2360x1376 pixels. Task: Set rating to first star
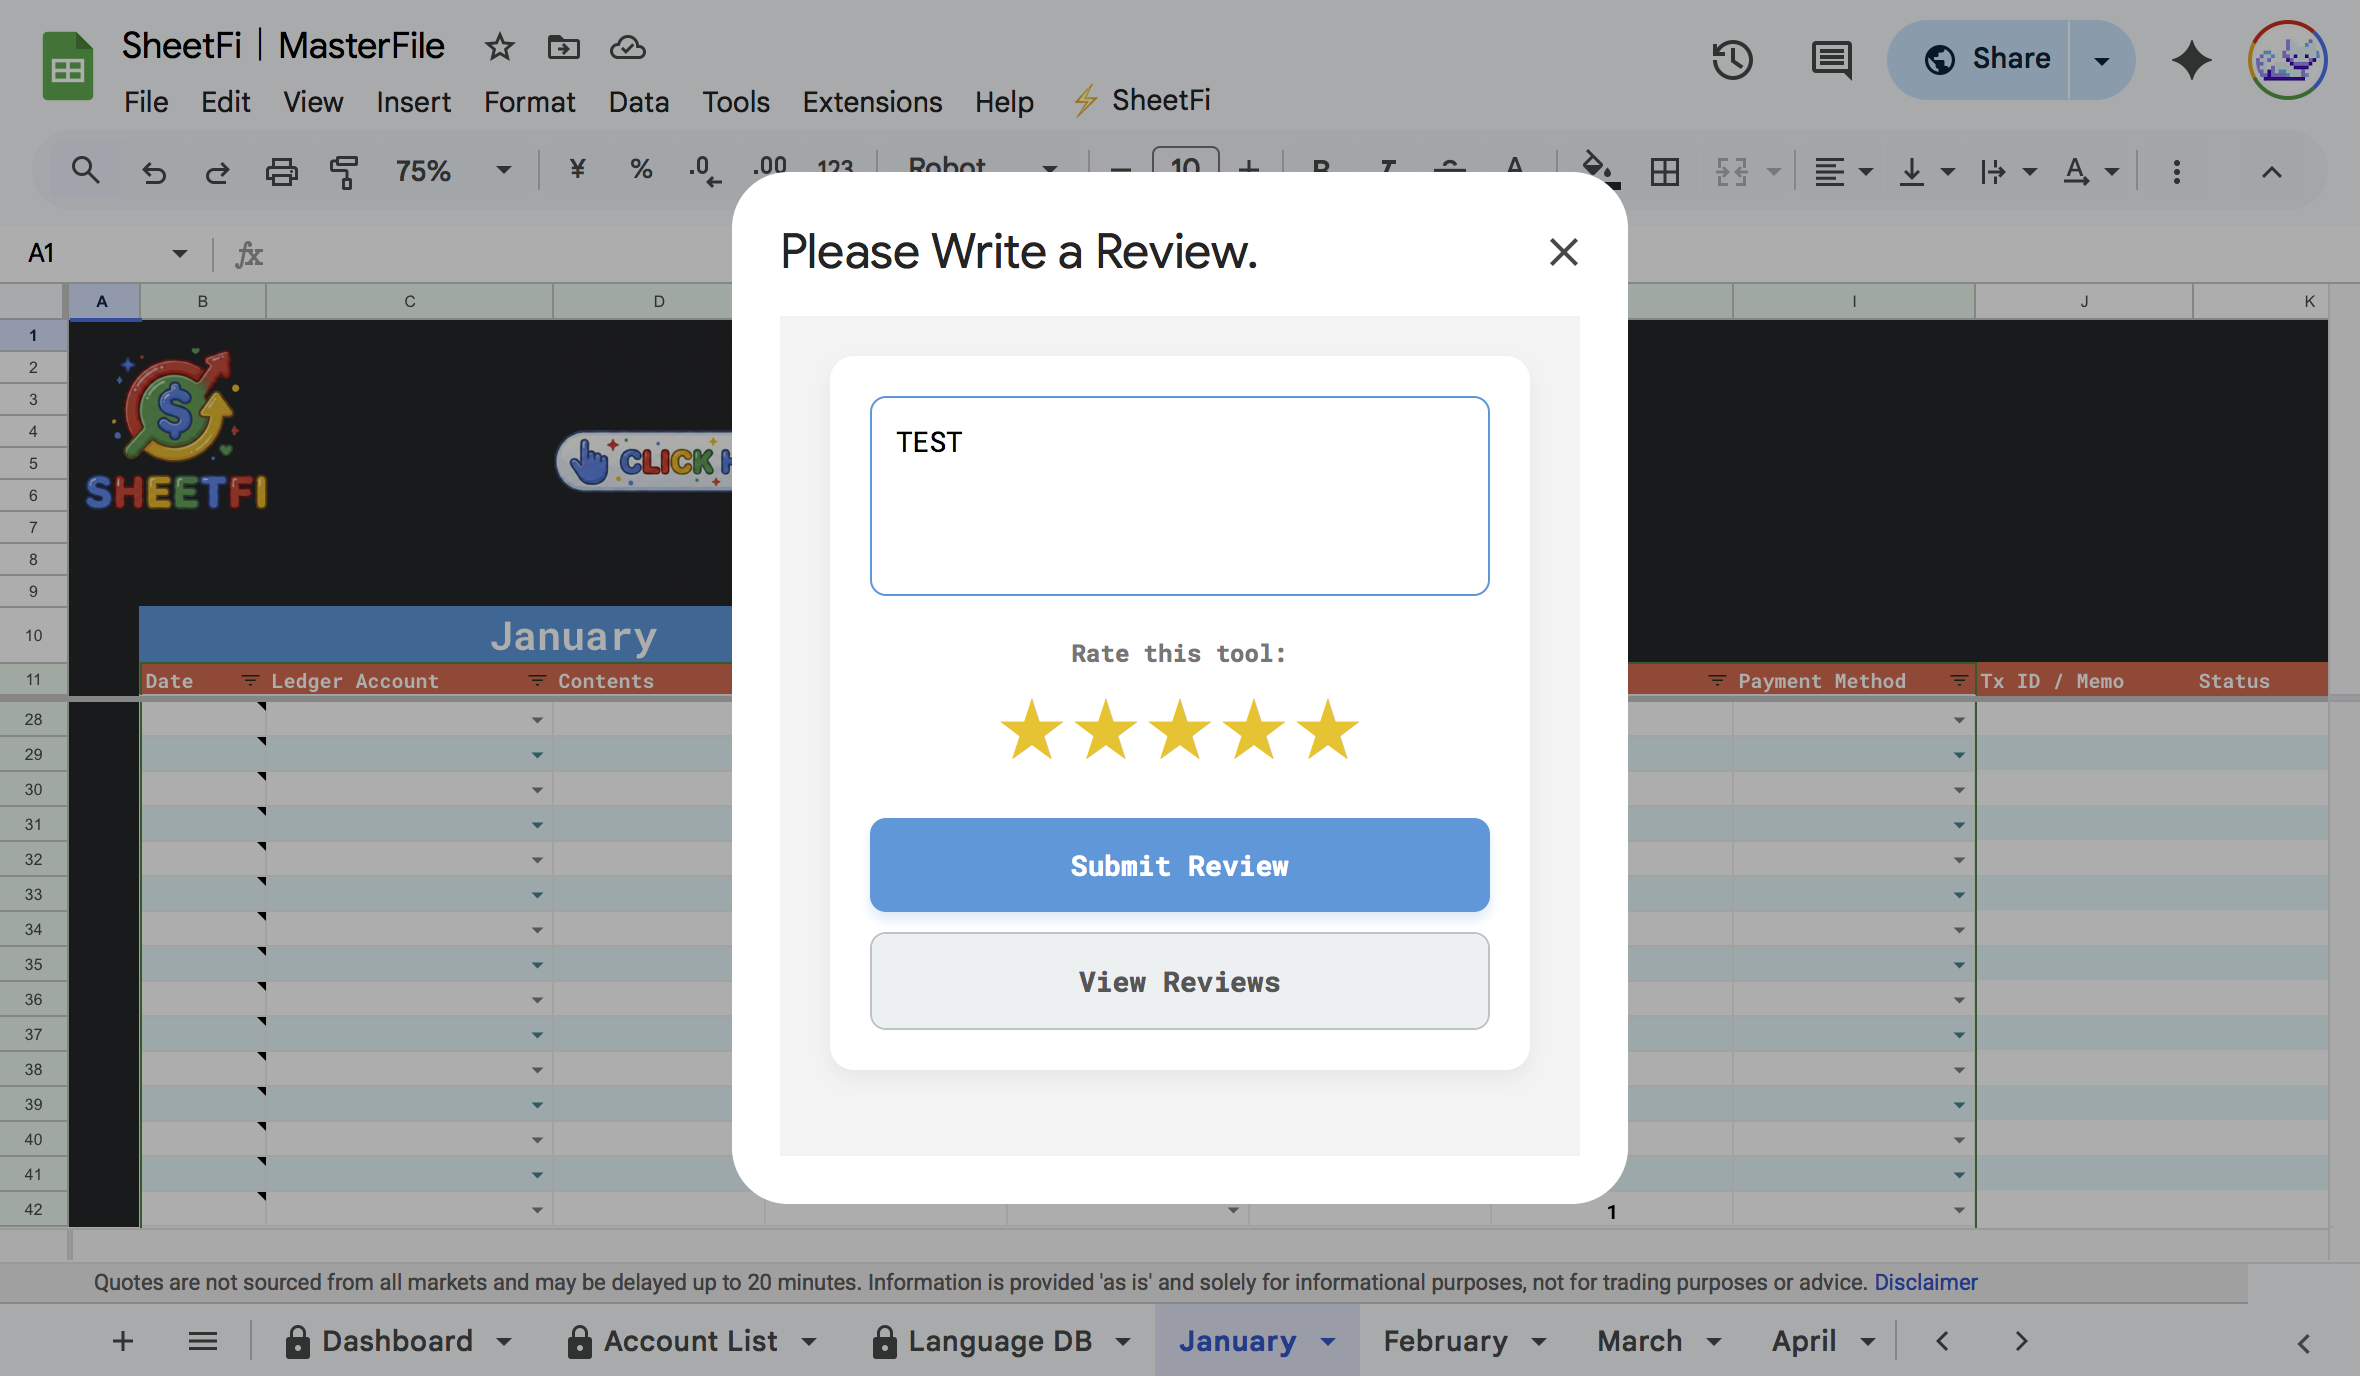[x=1031, y=730]
